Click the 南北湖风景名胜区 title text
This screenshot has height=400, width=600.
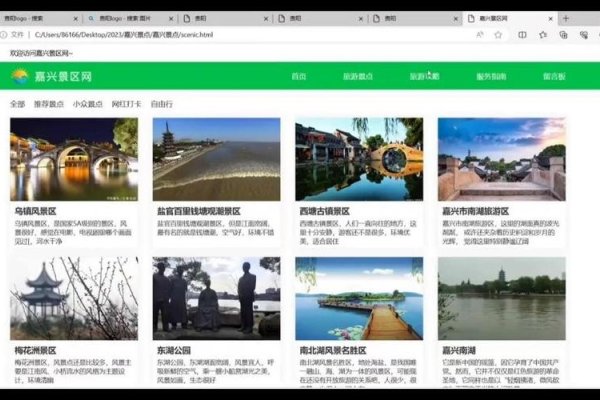(333, 350)
